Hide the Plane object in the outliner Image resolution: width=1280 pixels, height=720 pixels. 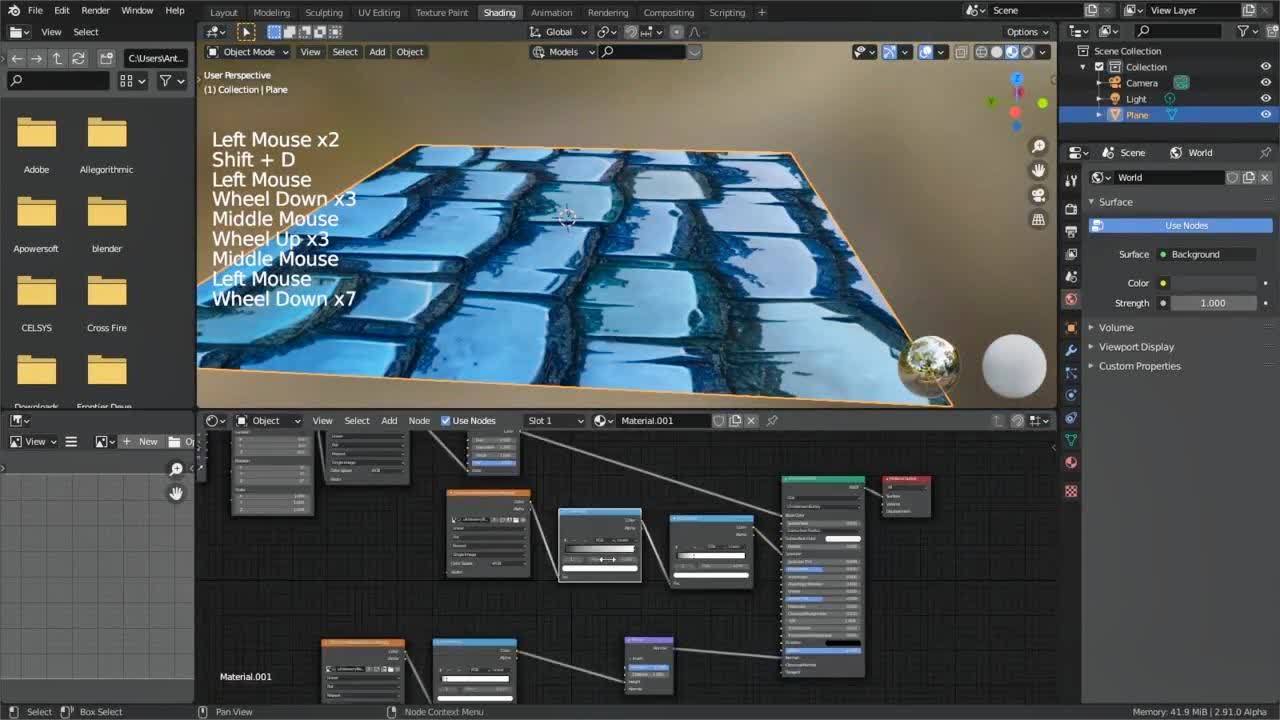click(x=1267, y=114)
